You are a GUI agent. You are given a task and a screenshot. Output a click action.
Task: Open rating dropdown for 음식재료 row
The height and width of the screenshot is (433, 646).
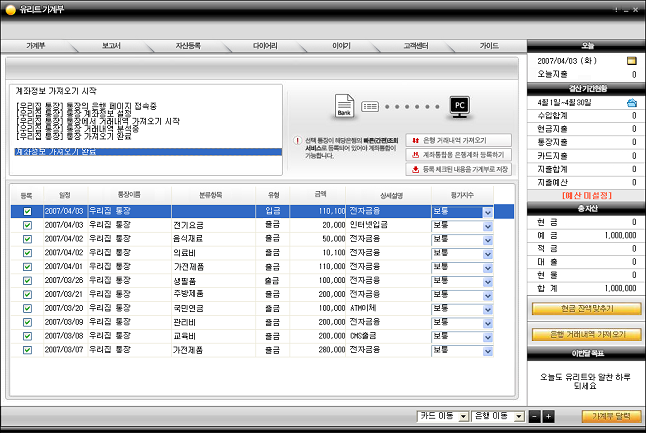(x=488, y=240)
